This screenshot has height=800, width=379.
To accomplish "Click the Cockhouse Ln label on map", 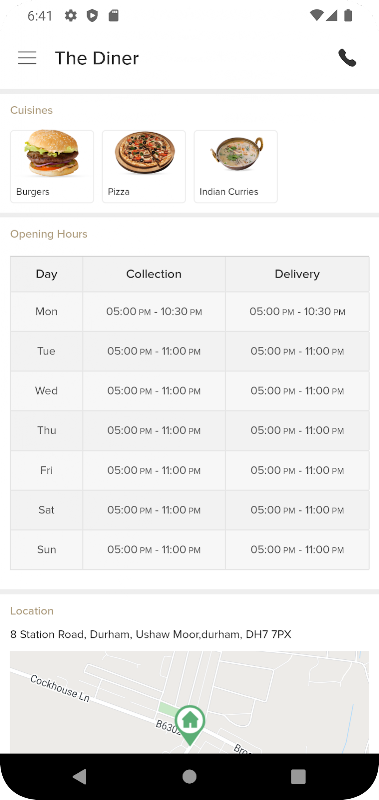I will pos(60,688).
